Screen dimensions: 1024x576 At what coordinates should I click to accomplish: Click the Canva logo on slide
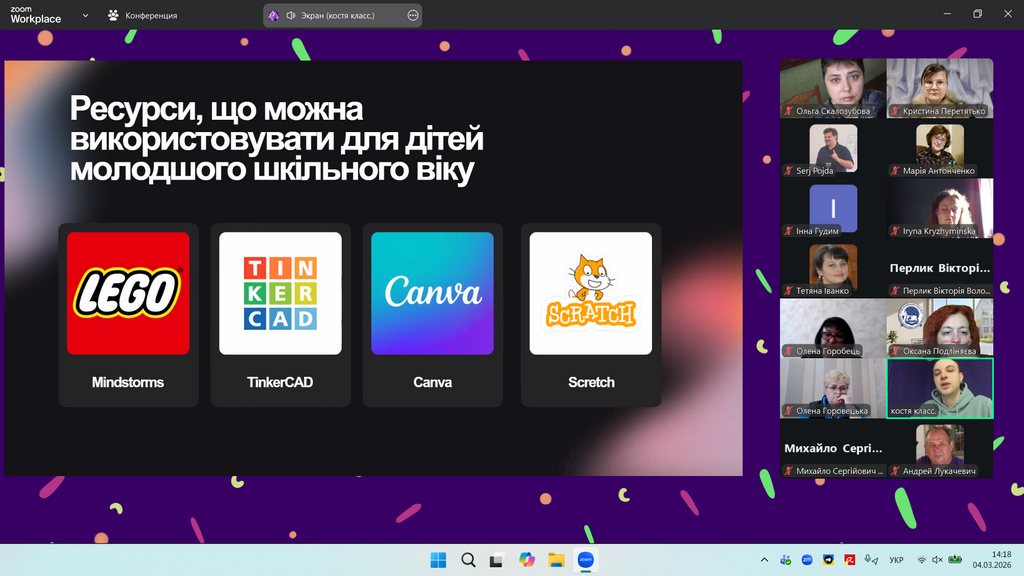[x=432, y=293]
